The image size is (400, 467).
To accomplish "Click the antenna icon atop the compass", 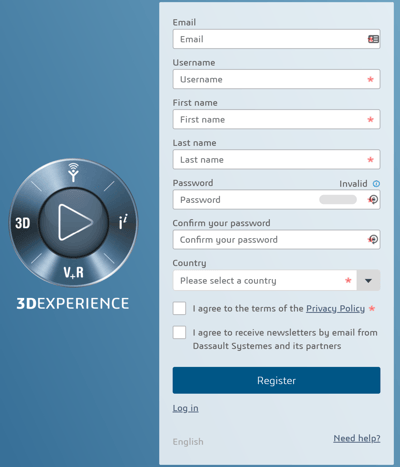I will pyautogui.click(x=73, y=172).
